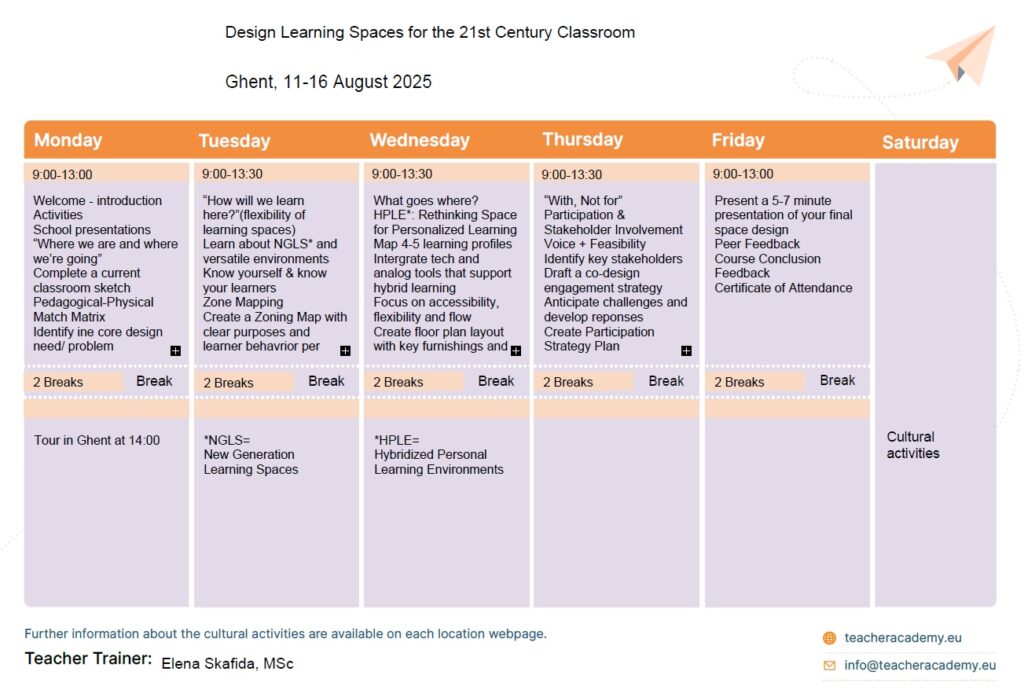Click the trainer name Elena Skafida, MSc
Image resolution: width=1024 pixels, height=697 pixels.
(x=227, y=664)
